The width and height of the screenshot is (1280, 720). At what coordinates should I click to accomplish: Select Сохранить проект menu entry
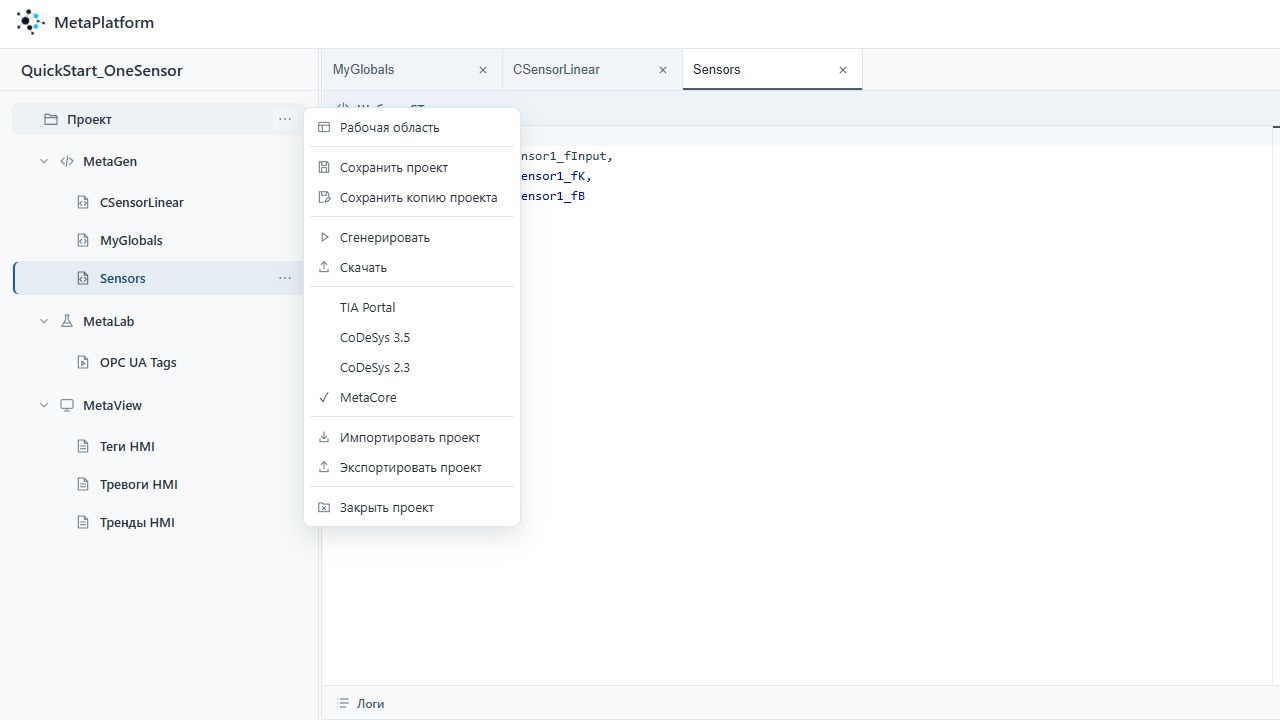click(412, 167)
